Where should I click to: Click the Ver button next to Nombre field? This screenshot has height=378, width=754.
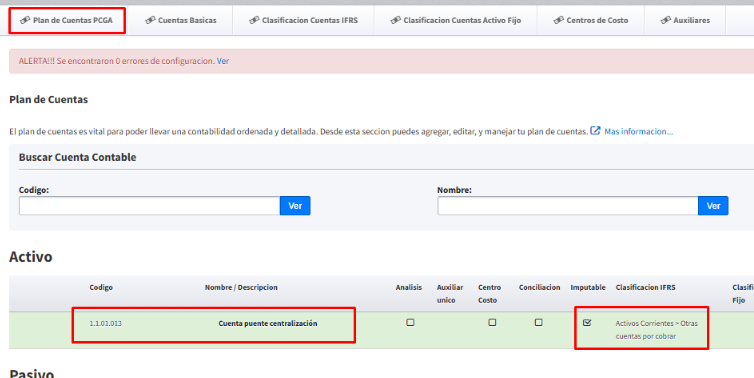[x=713, y=206]
